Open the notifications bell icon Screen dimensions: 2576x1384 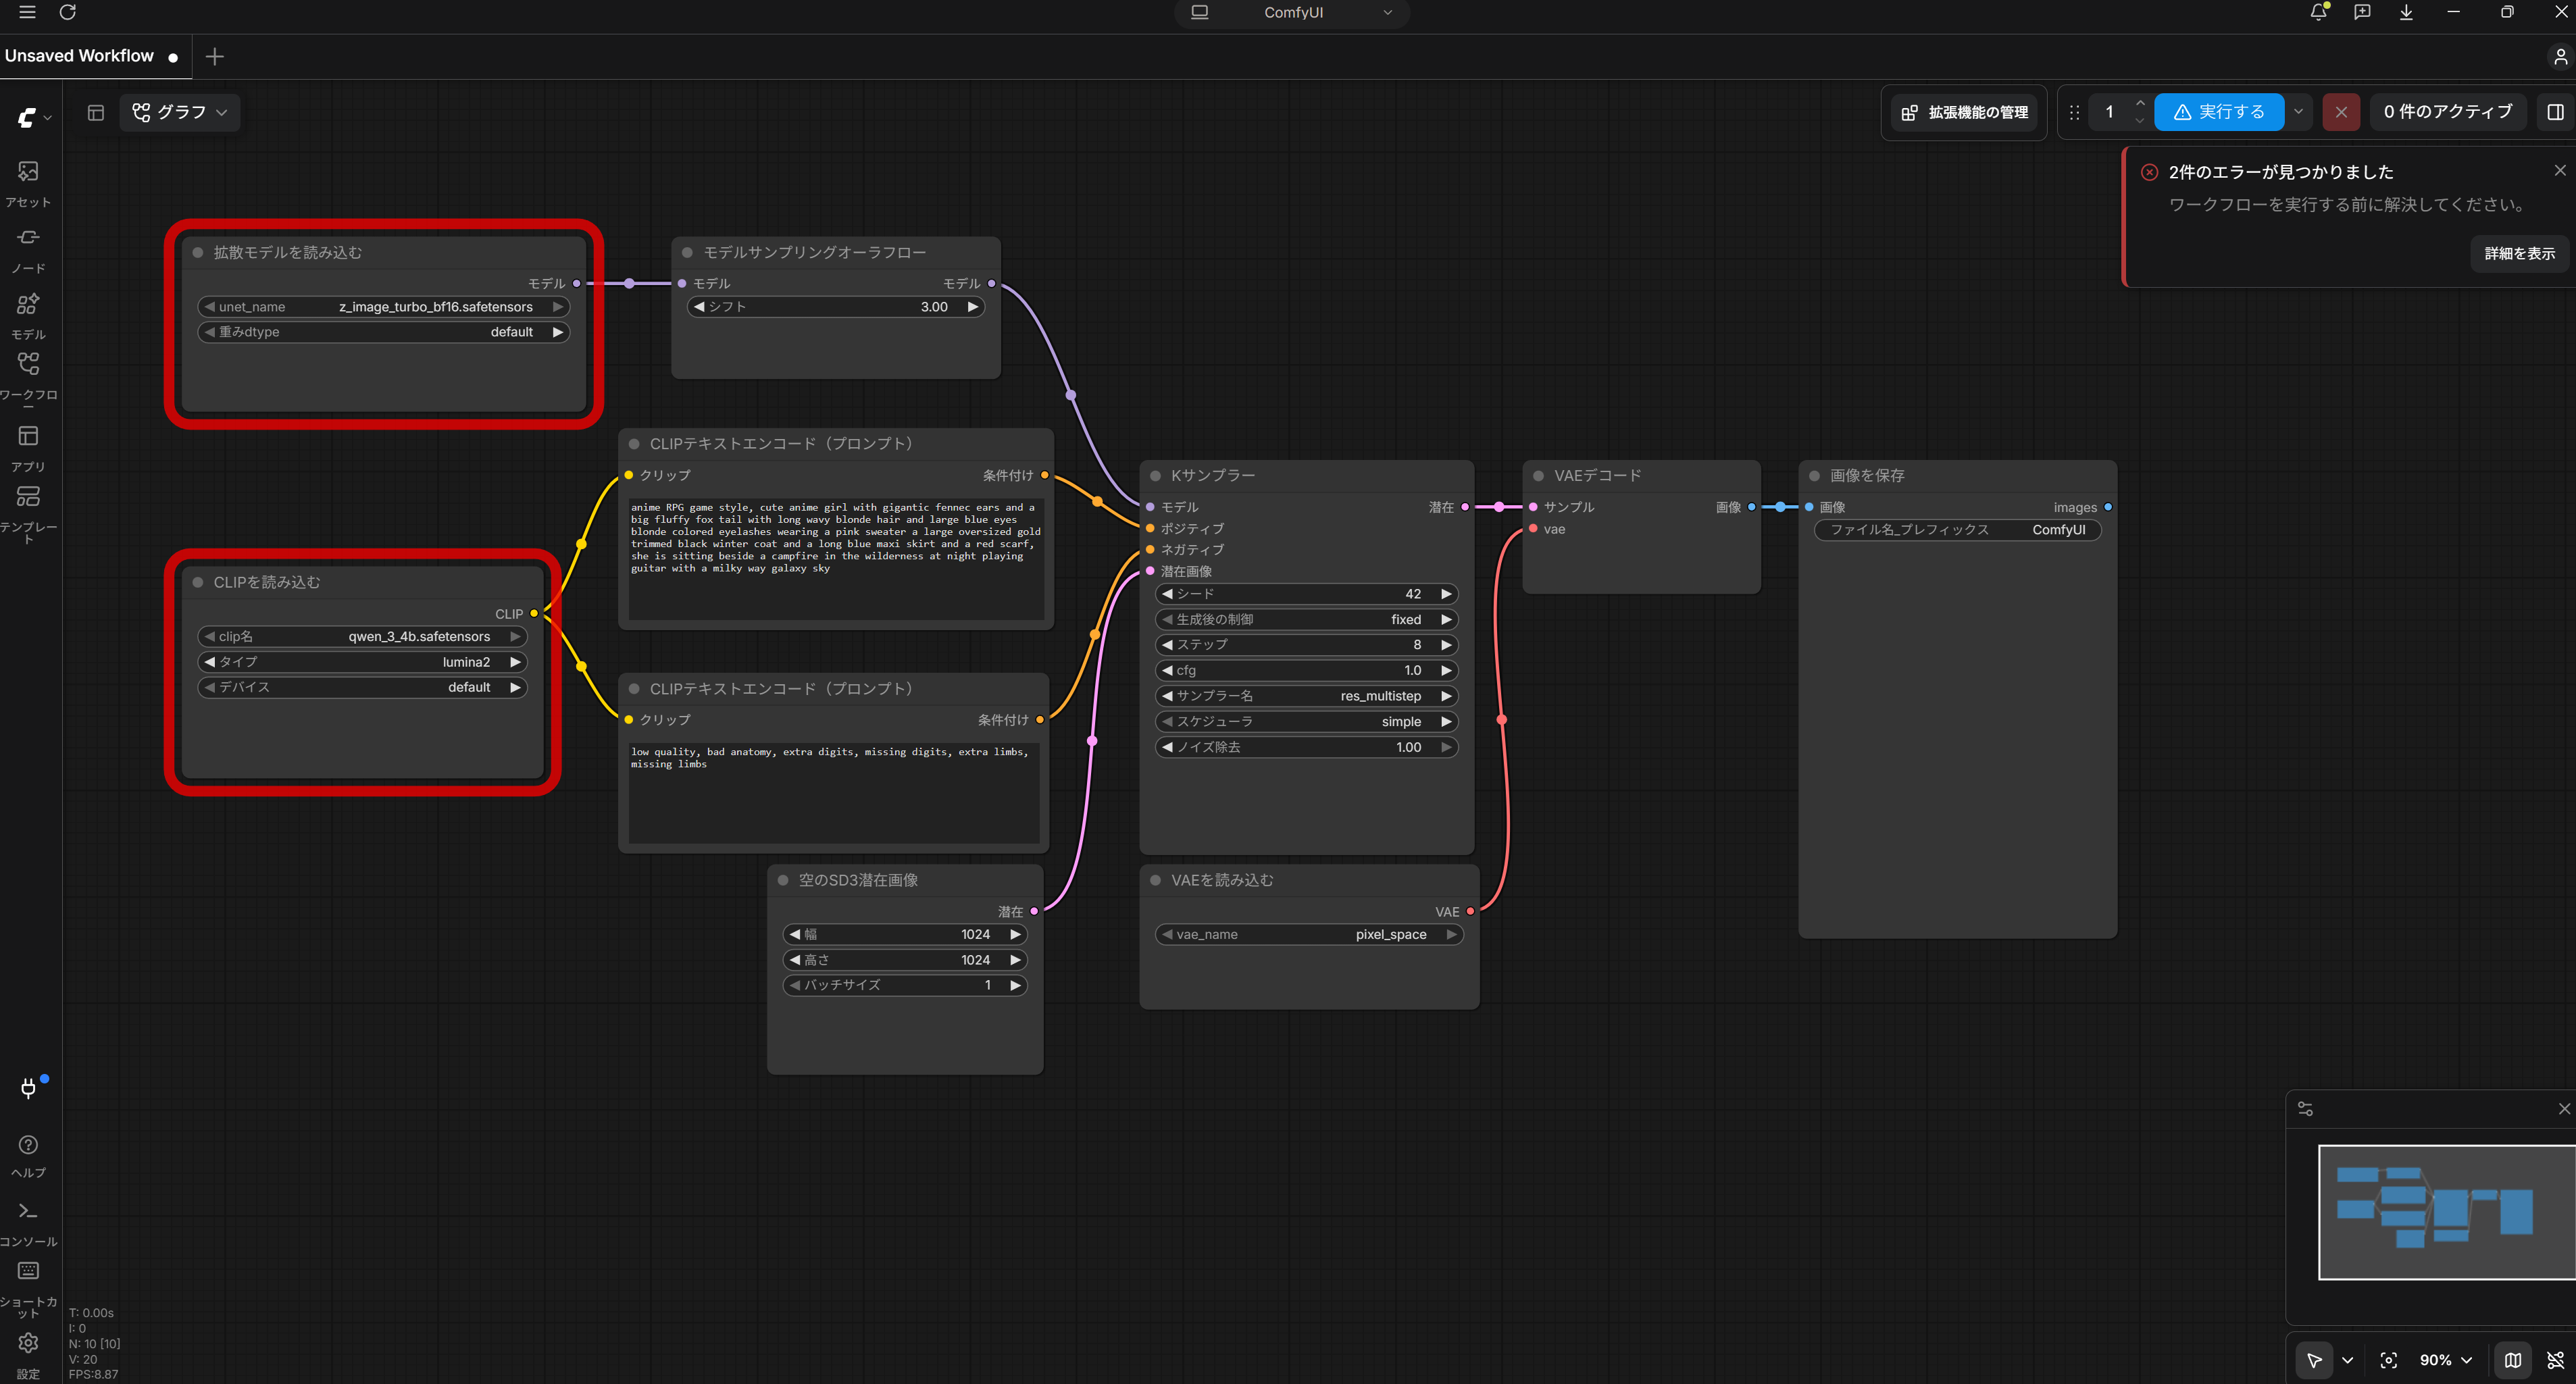pos(2318,12)
